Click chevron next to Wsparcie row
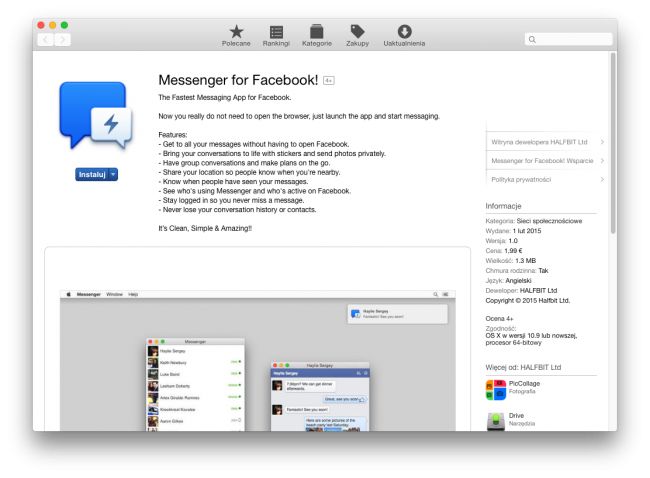 point(602,160)
